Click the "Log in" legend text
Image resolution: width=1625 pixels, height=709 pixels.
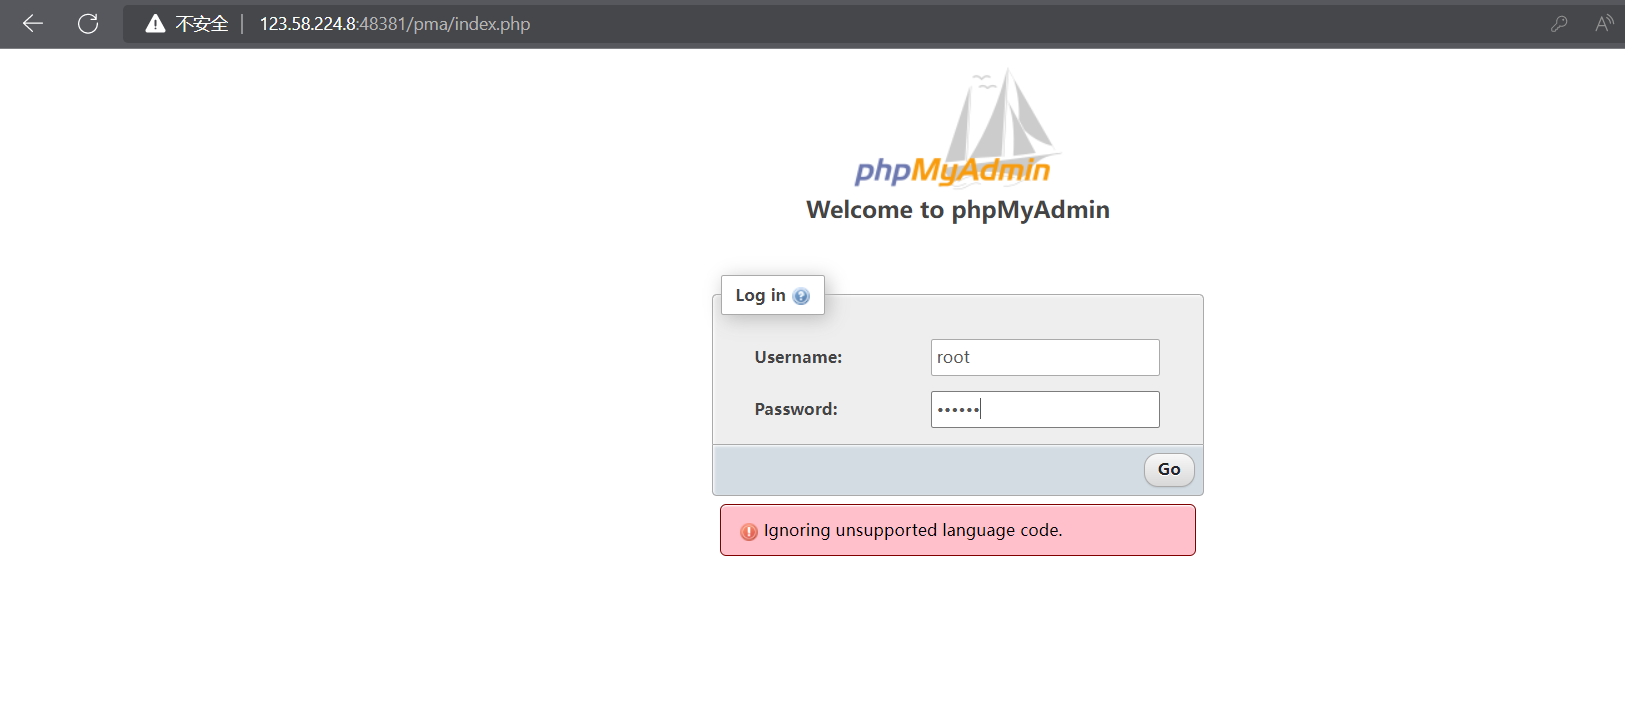pyautogui.click(x=760, y=295)
